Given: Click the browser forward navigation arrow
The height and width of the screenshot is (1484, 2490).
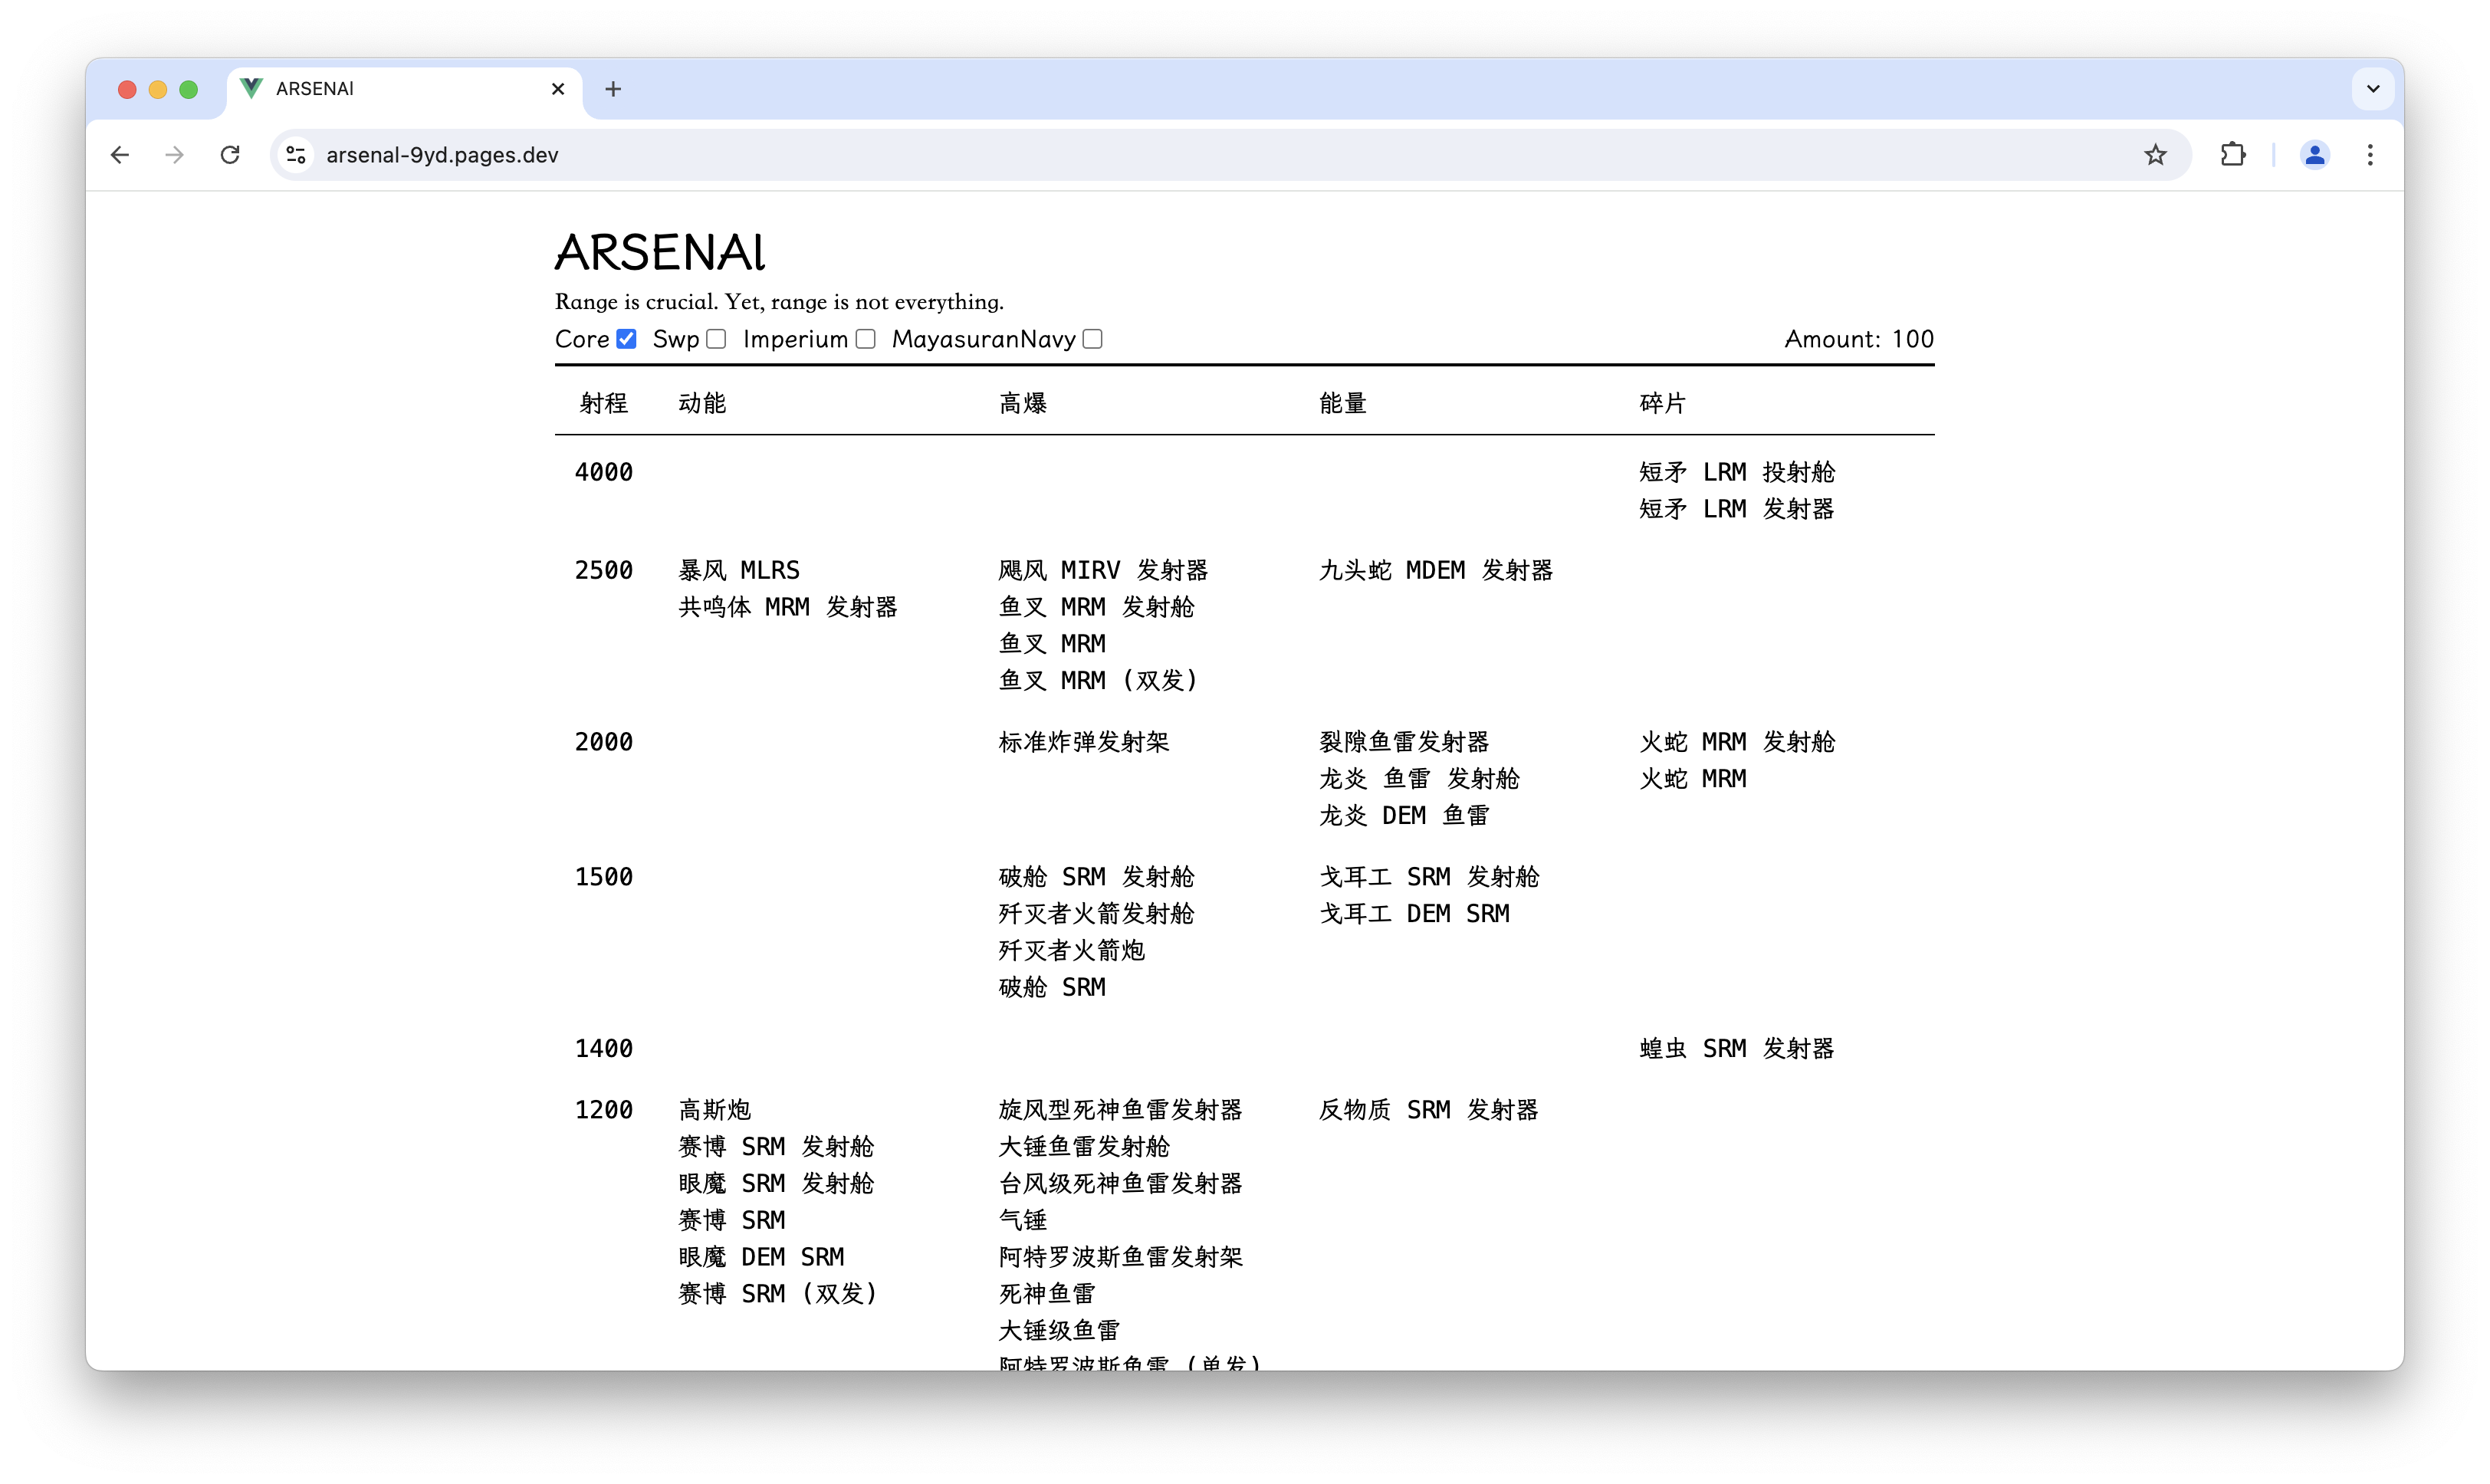Looking at the screenshot, I should pyautogui.click(x=173, y=155).
